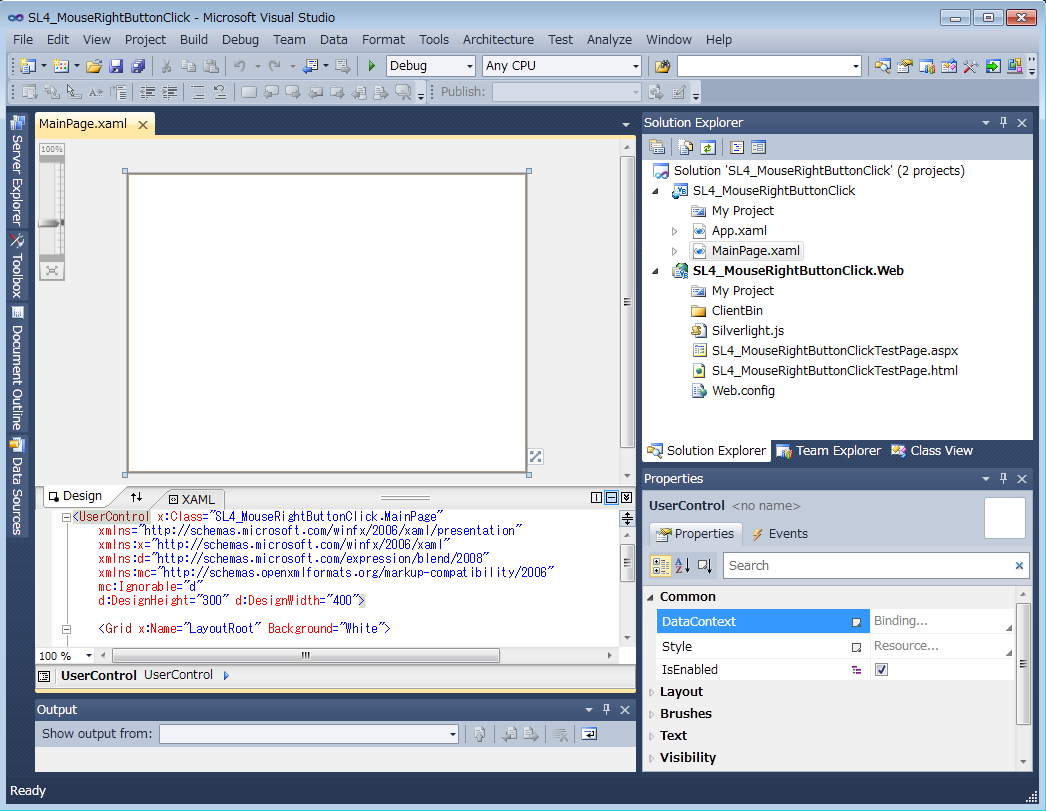Click the Server Explorer side tab
Screen dimensions: 1046x811
click(17, 172)
